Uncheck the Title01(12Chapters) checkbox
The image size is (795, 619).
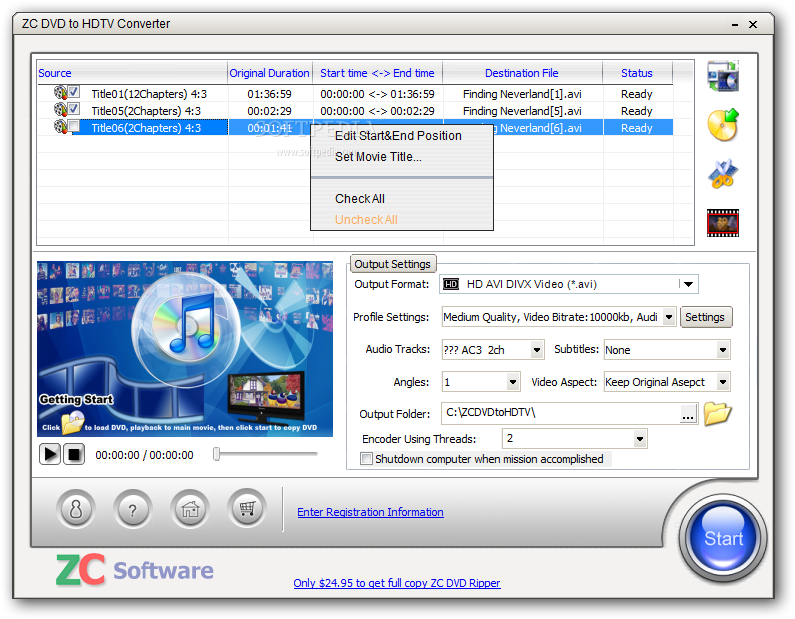[x=74, y=92]
